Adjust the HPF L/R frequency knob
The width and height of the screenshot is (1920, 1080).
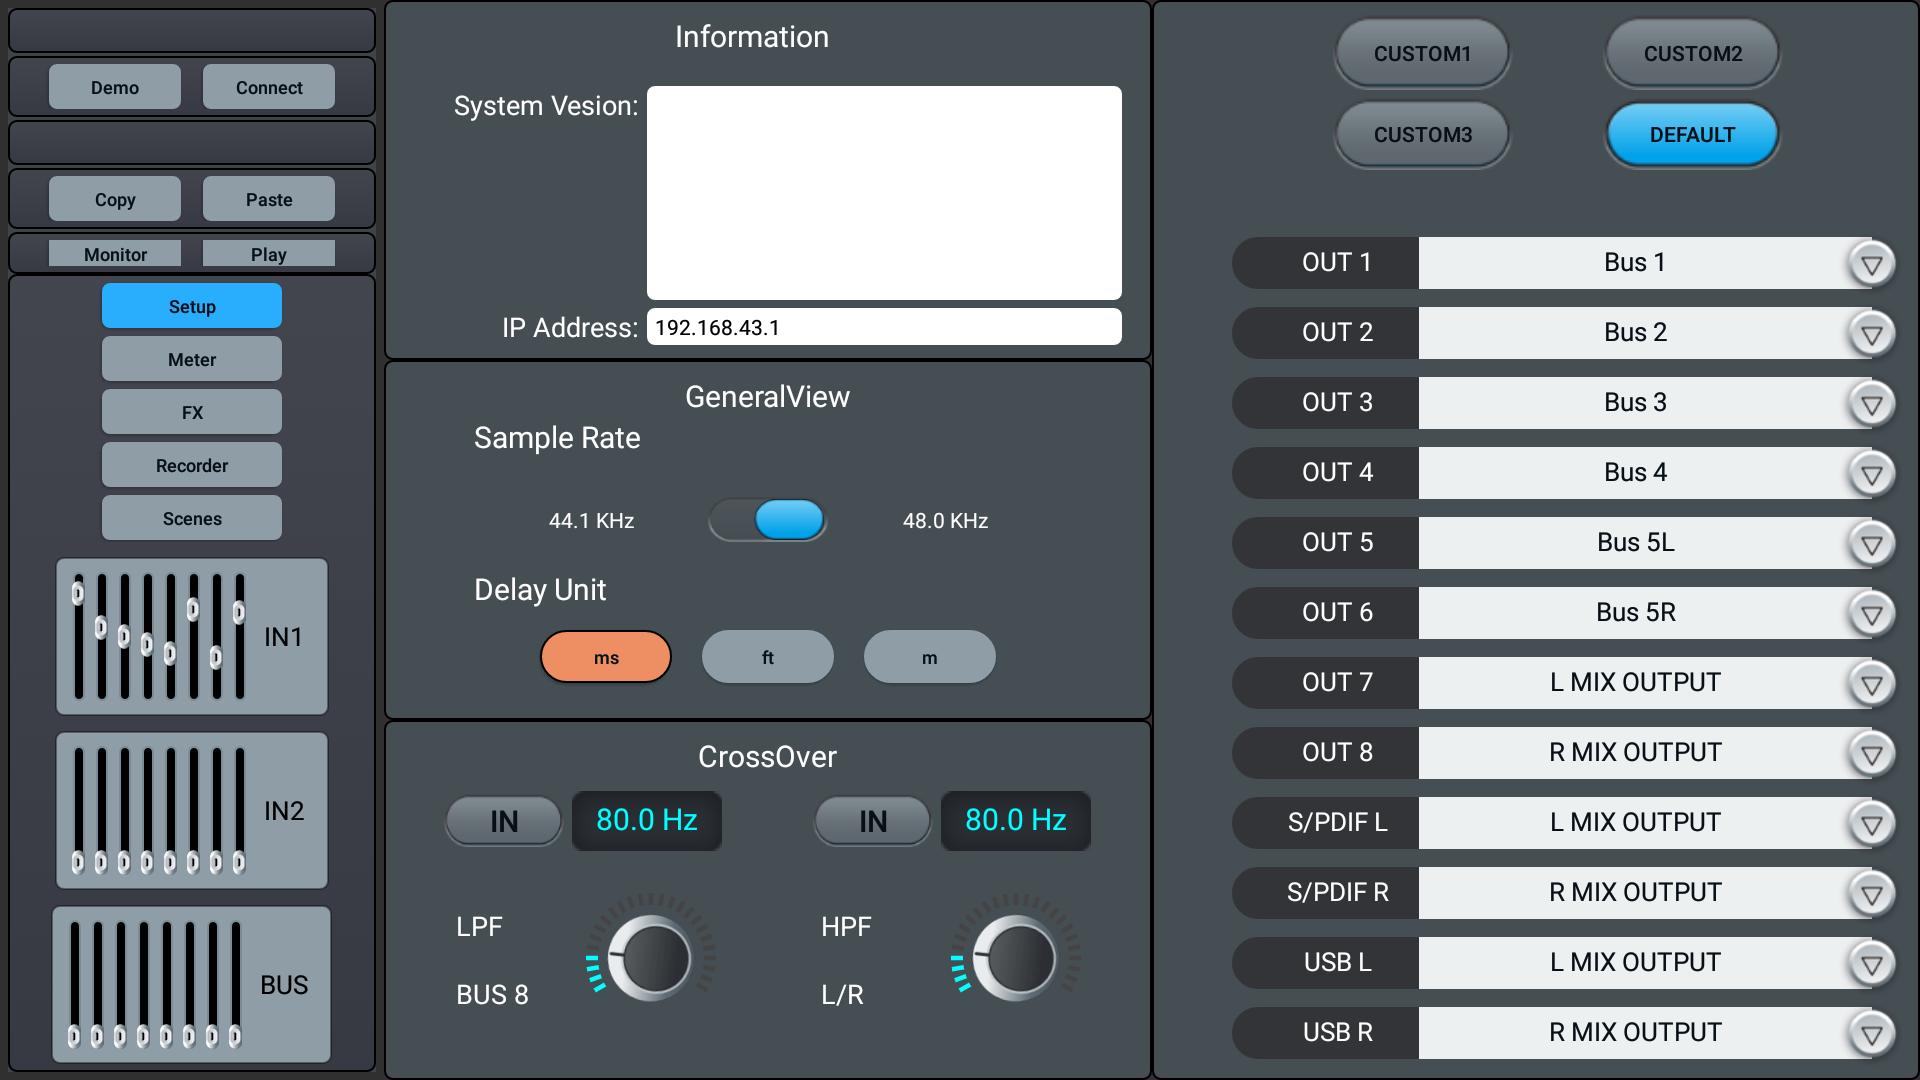(1015, 958)
